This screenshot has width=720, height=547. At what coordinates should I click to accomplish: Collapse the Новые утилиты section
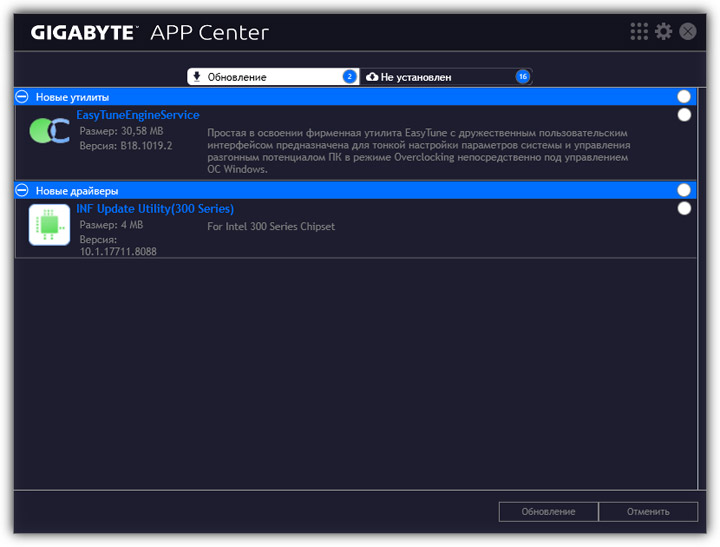pos(22,96)
